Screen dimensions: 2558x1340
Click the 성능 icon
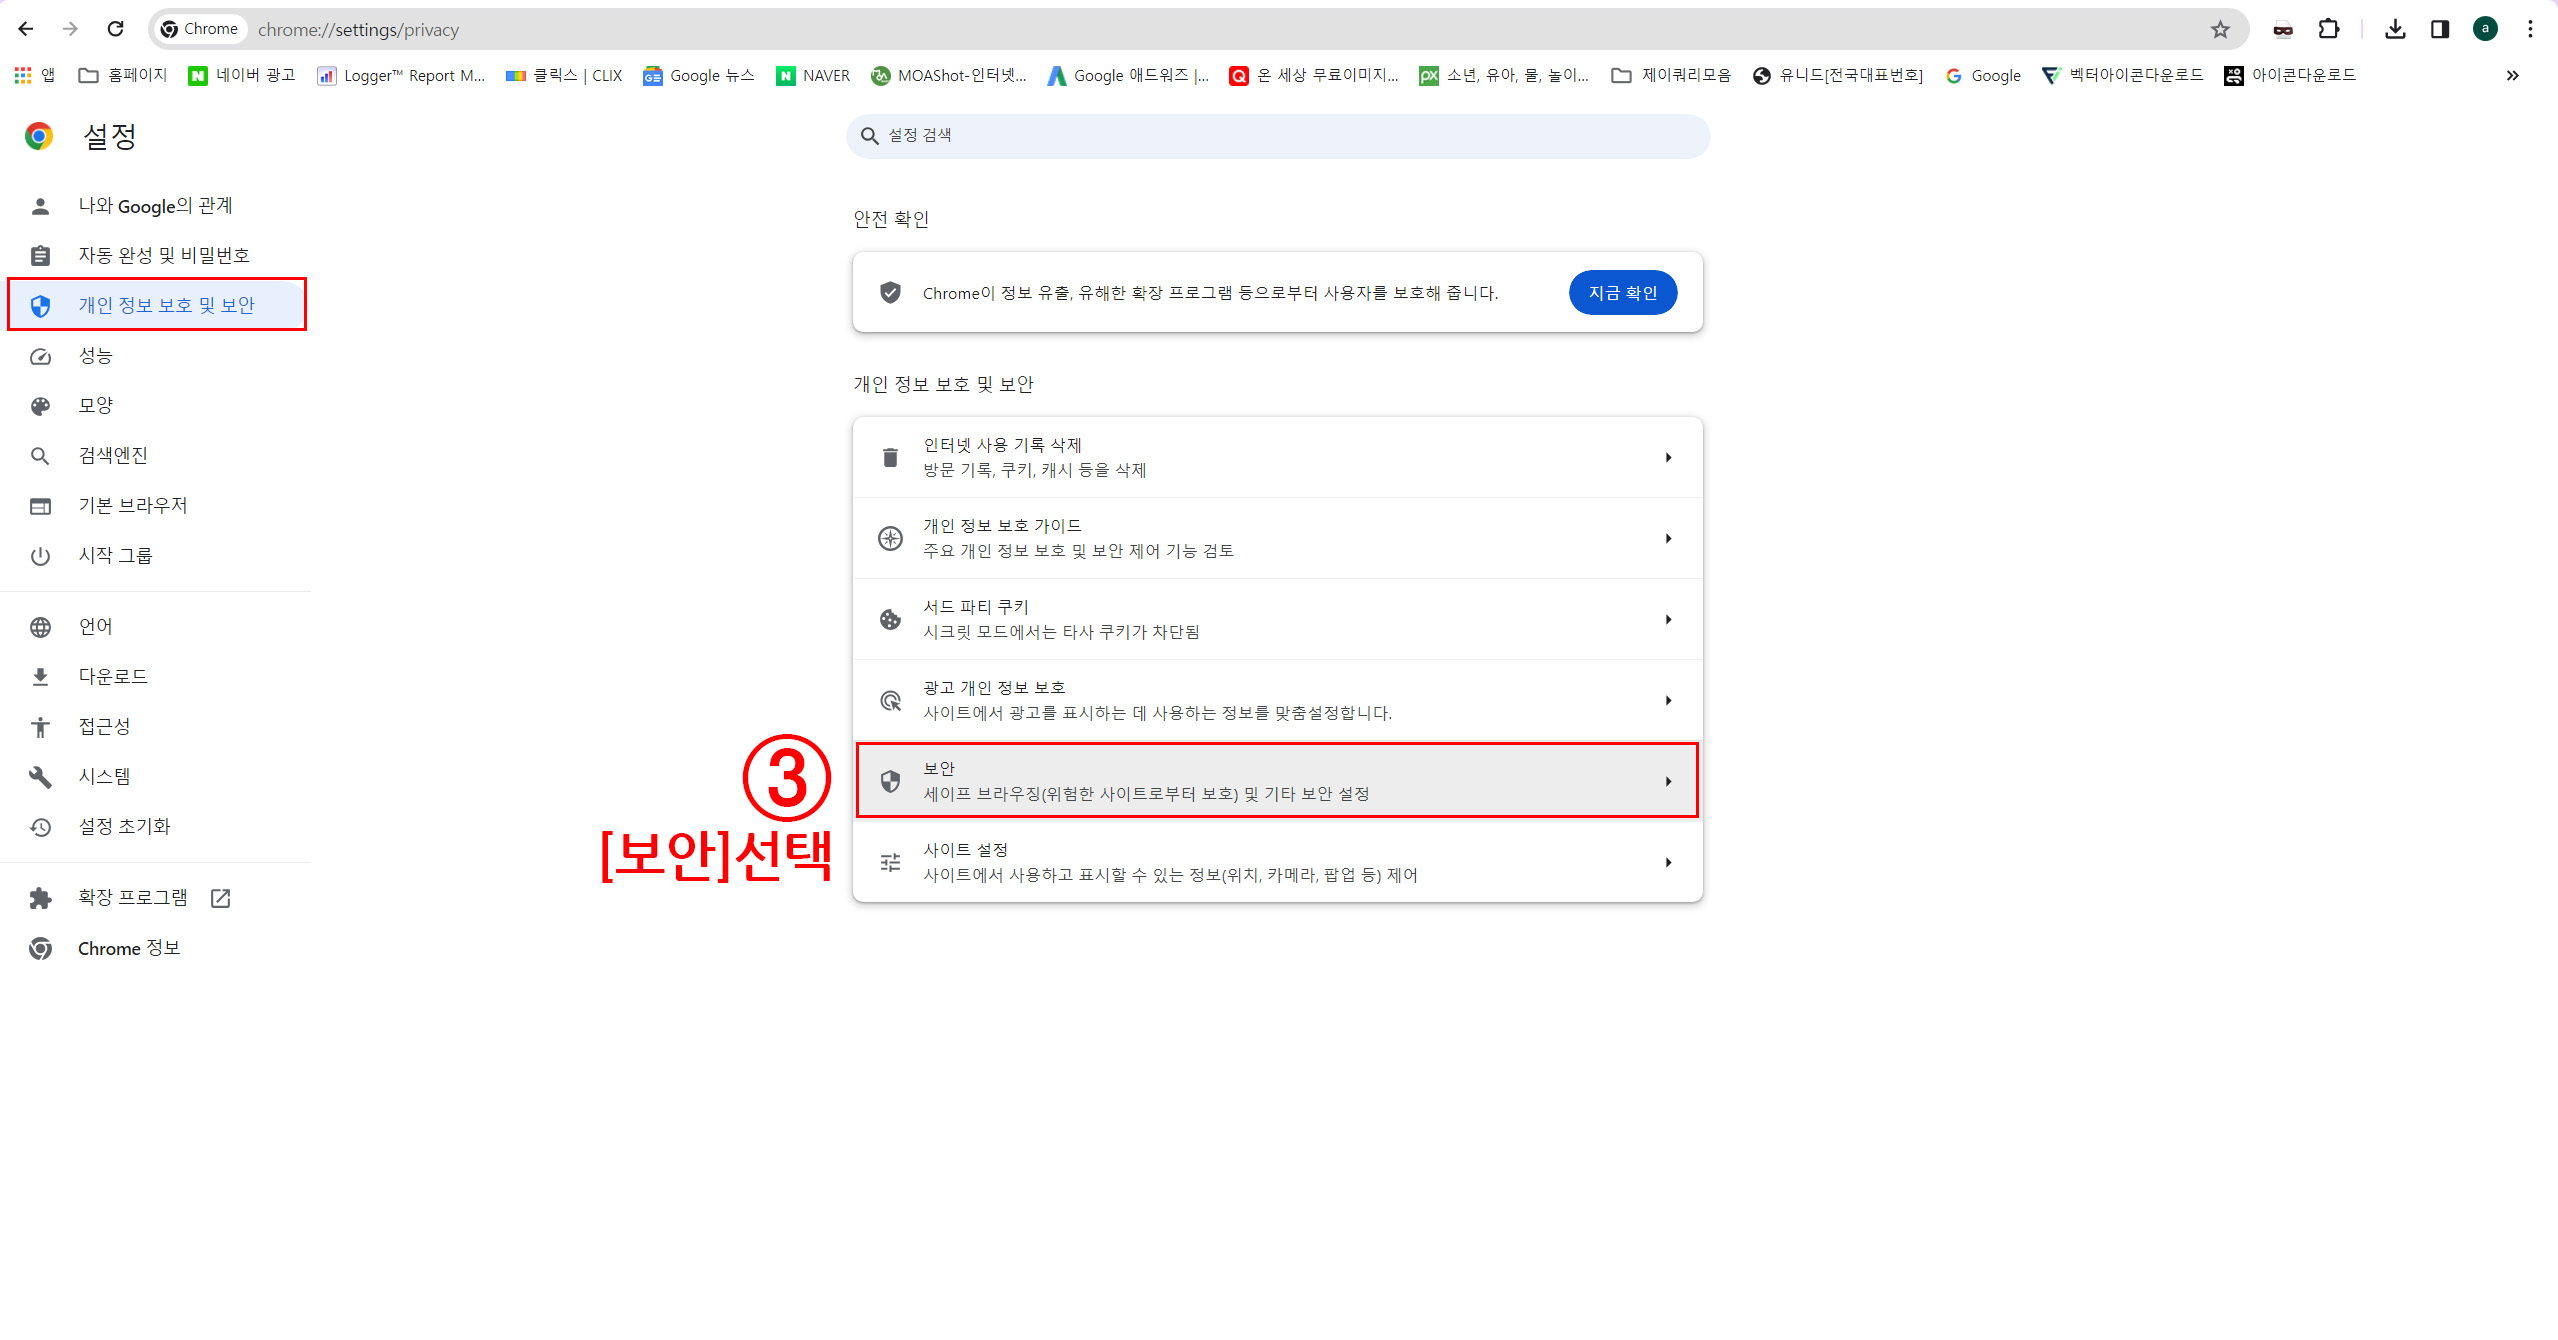[x=41, y=355]
